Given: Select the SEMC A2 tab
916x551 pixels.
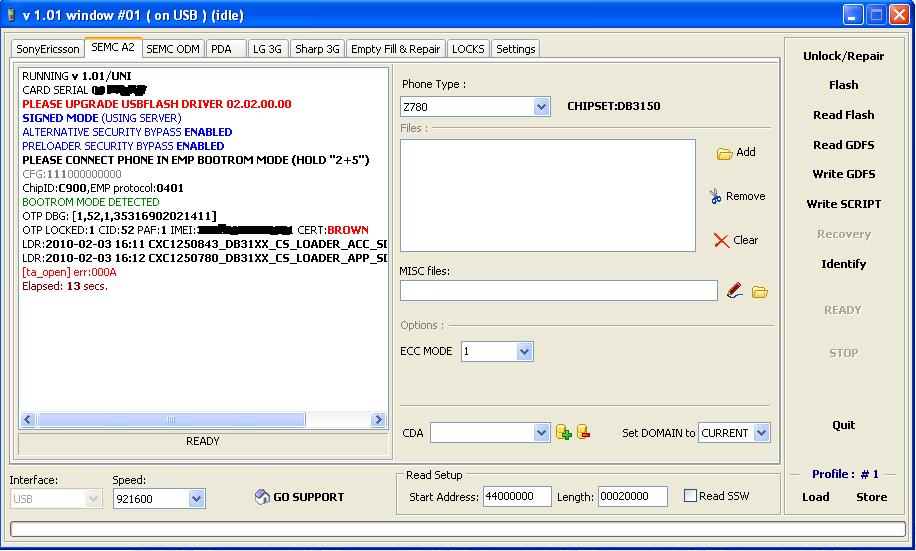Looking at the screenshot, I should click(113, 47).
